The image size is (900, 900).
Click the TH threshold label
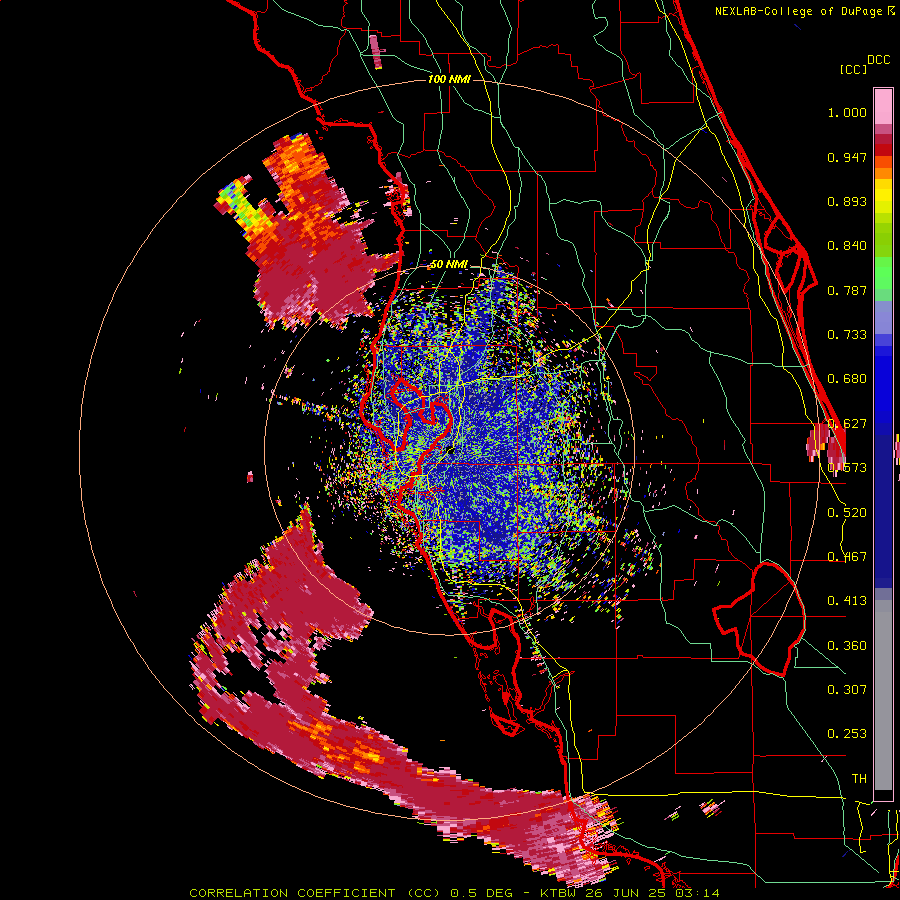(x=859, y=779)
